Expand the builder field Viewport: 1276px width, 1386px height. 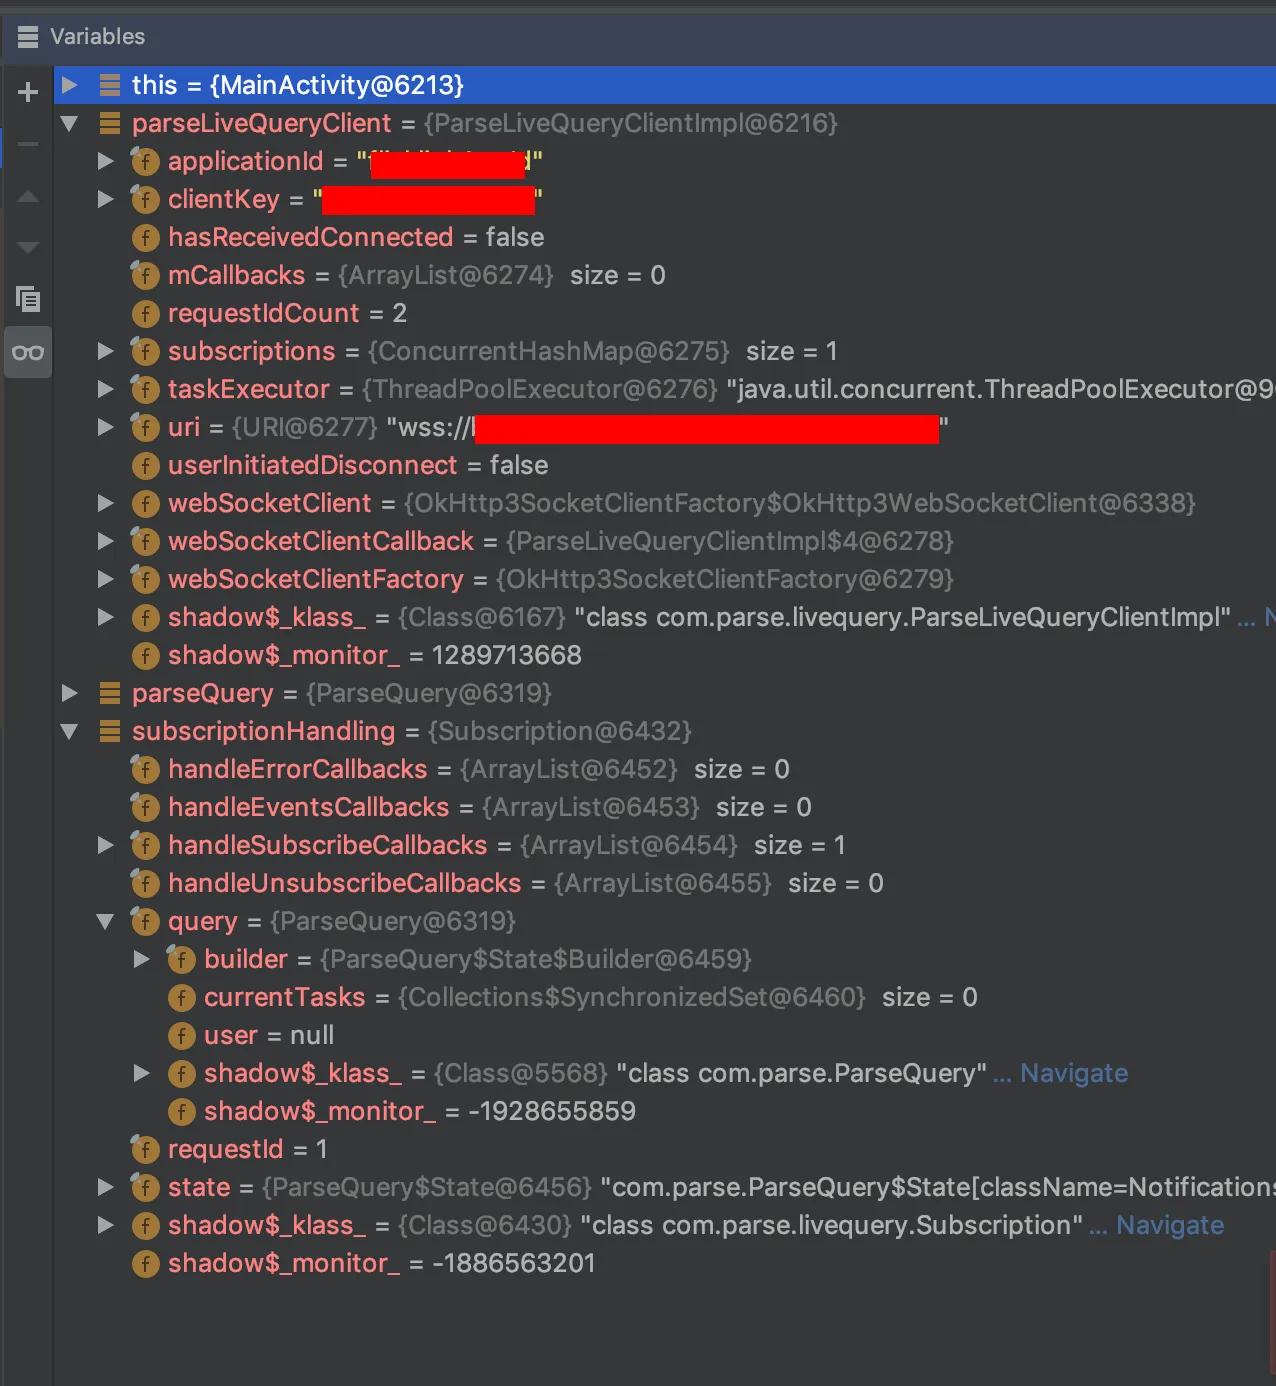click(x=142, y=959)
